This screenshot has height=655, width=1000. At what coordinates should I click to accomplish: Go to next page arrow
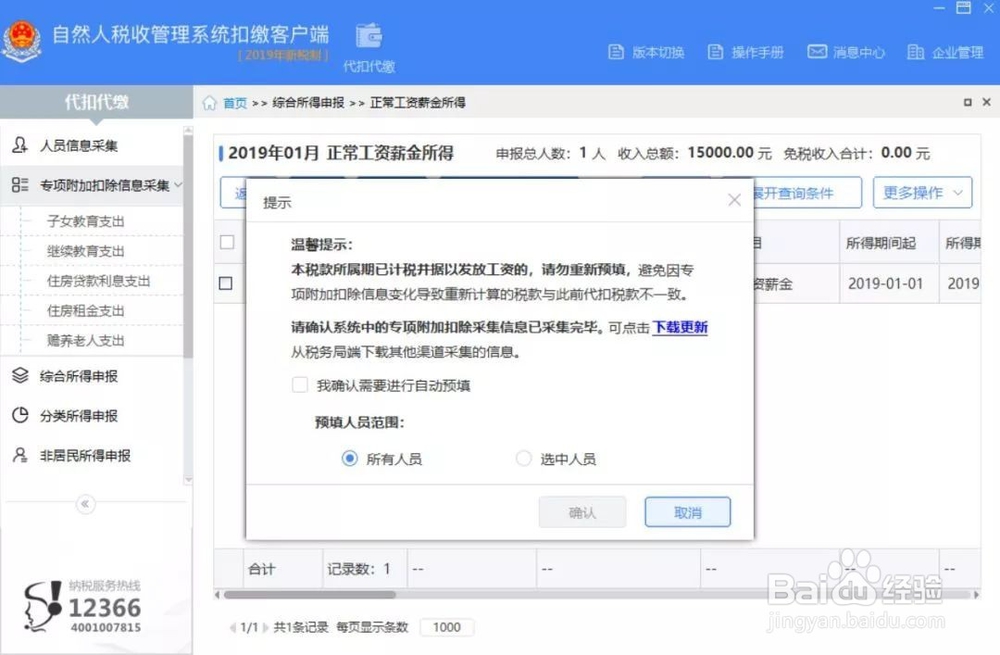[265, 628]
